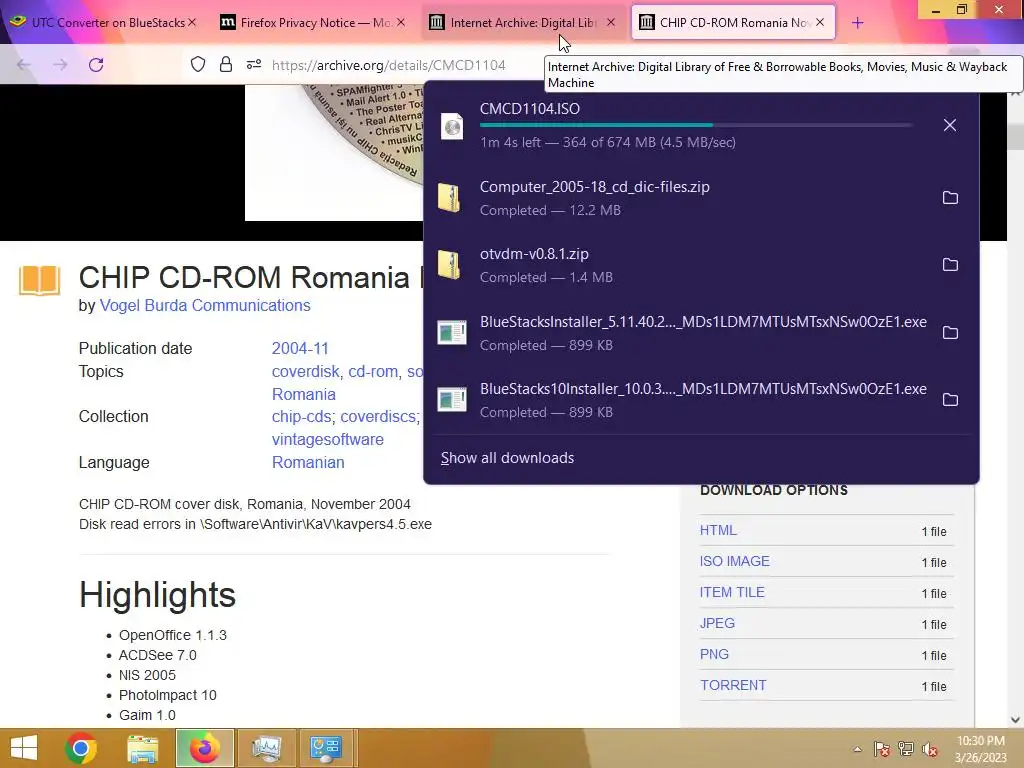Viewport: 1024px width, 768px height.
Task: Launch Google Chrome from taskbar
Action: pos(81,748)
